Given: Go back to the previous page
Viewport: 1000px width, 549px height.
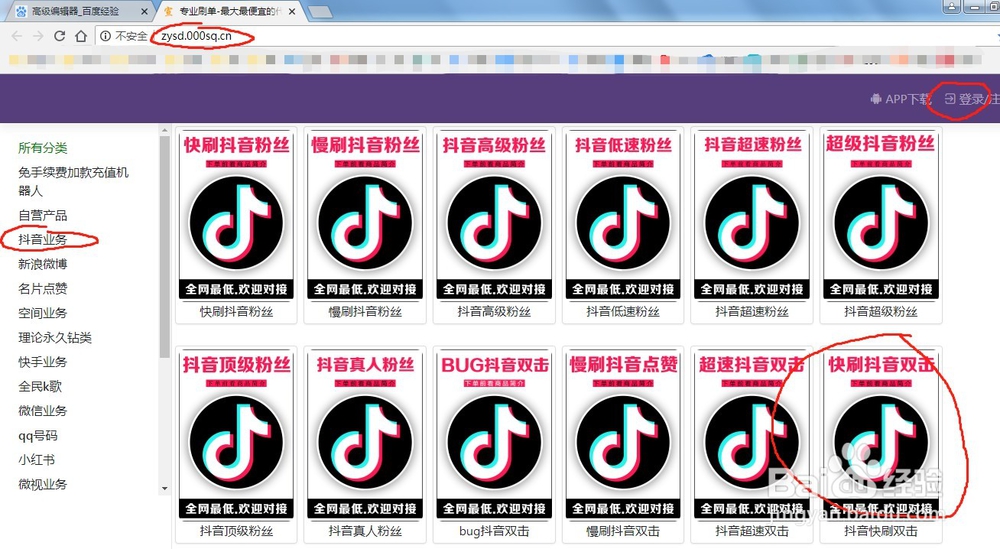Looking at the screenshot, I should pyautogui.click(x=17, y=36).
